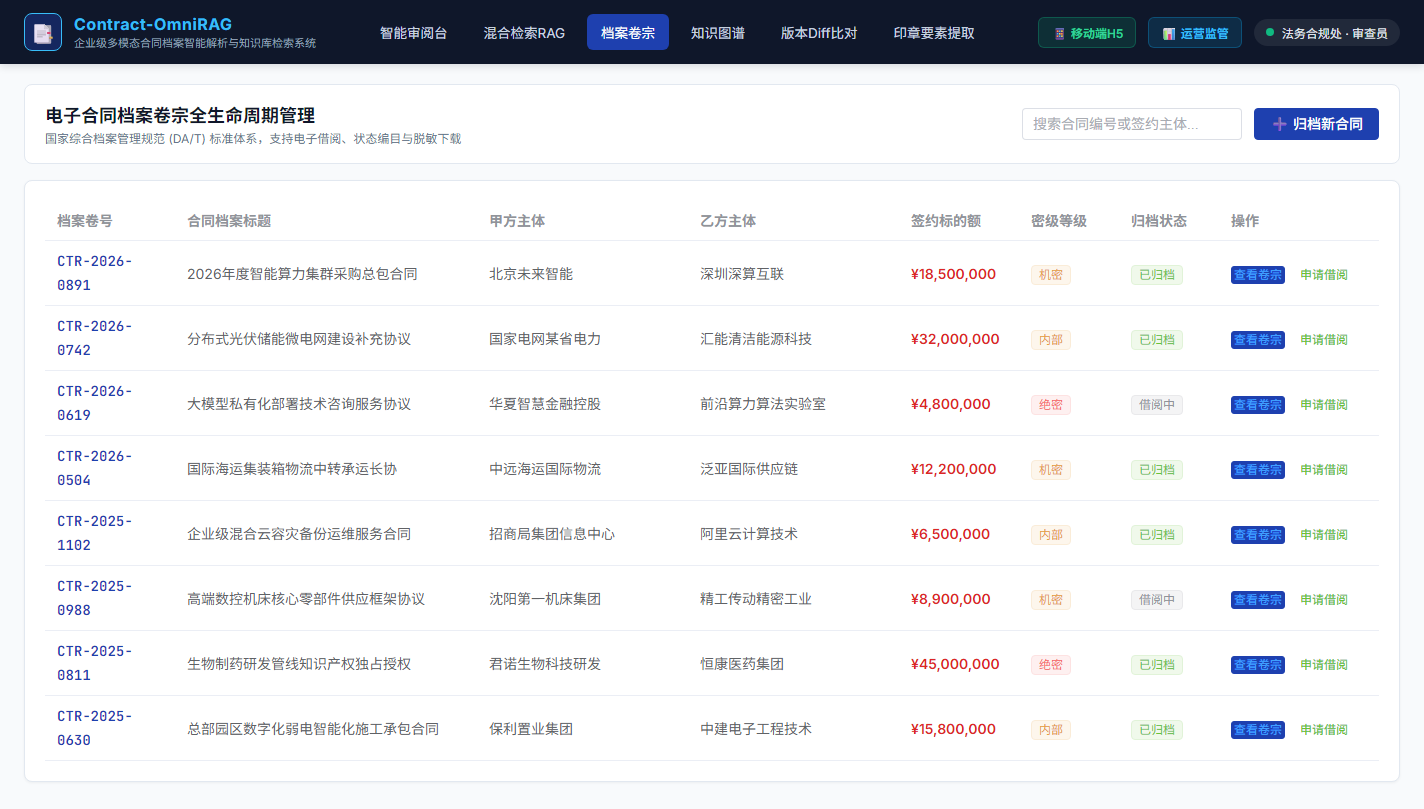Click the 绝密 tag in CTR-2026-0619 row
Image resolution: width=1424 pixels, height=809 pixels.
tap(1051, 404)
